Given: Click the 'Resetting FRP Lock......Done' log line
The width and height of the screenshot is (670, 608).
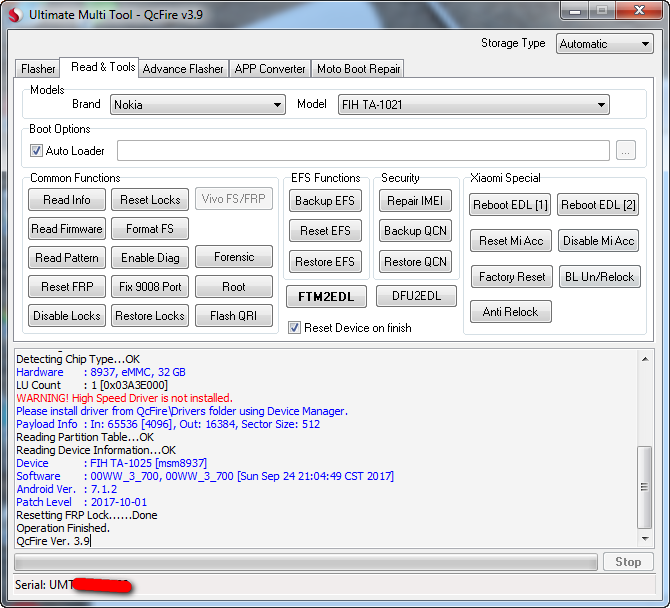Looking at the screenshot, I should tap(87, 515).
